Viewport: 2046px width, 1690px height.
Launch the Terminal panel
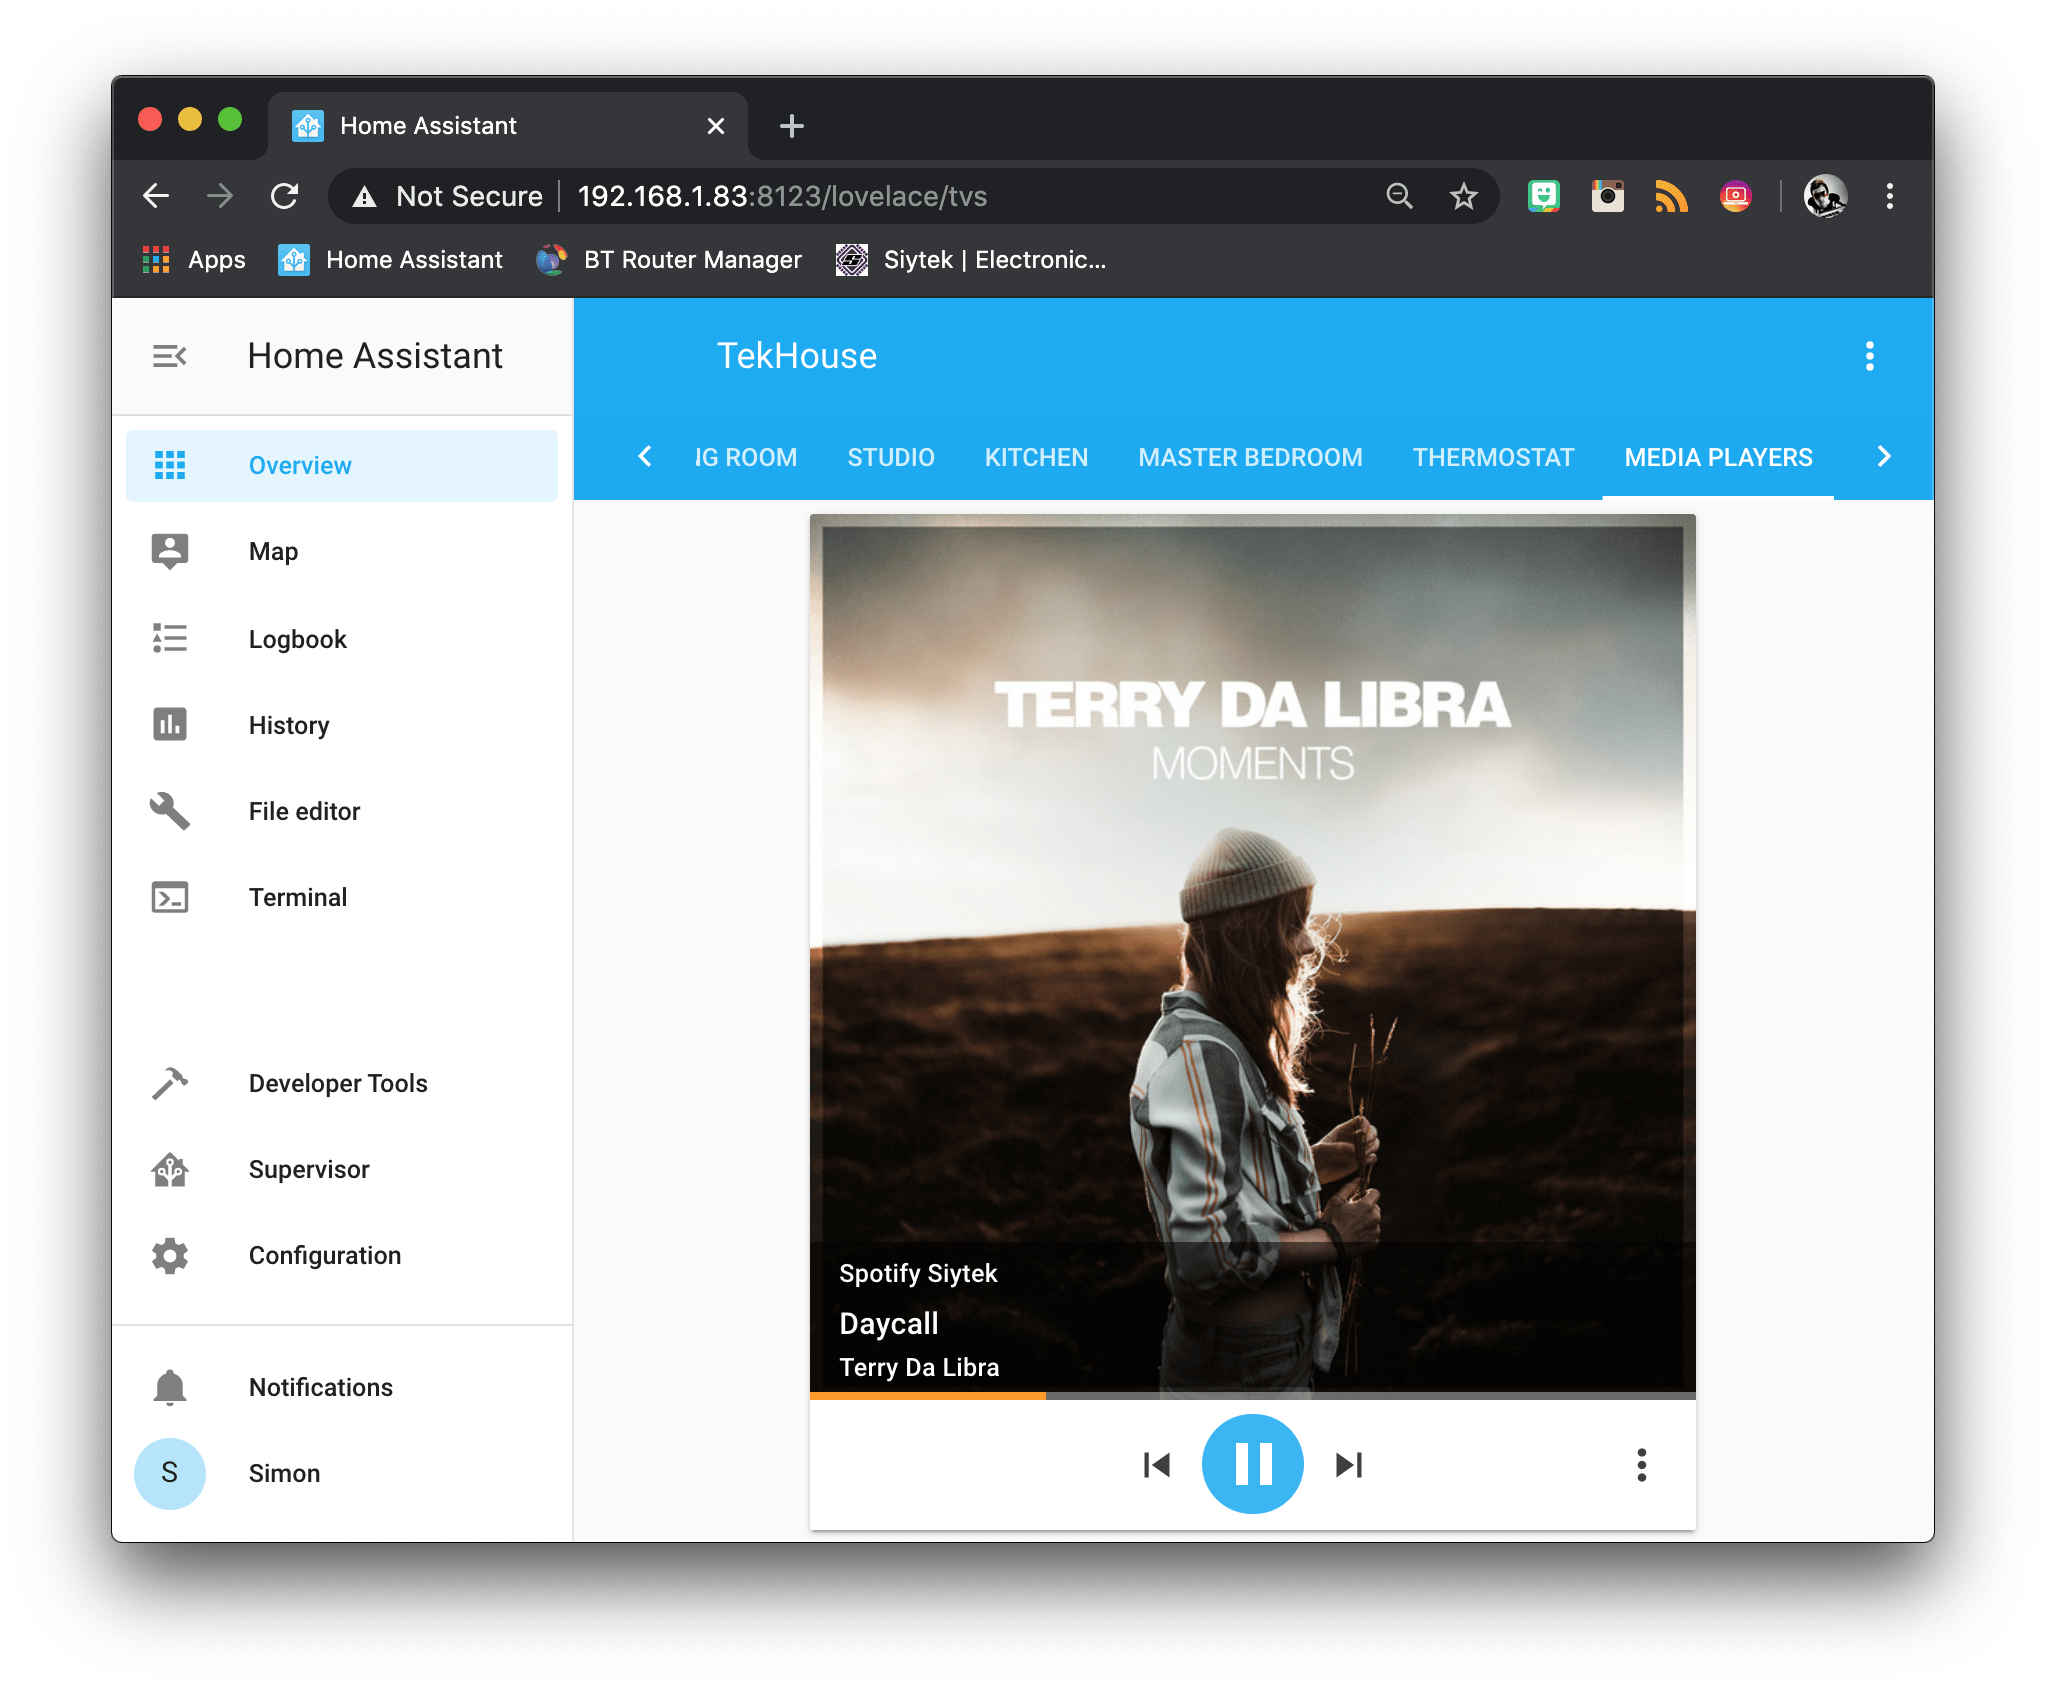pos(297,897)
